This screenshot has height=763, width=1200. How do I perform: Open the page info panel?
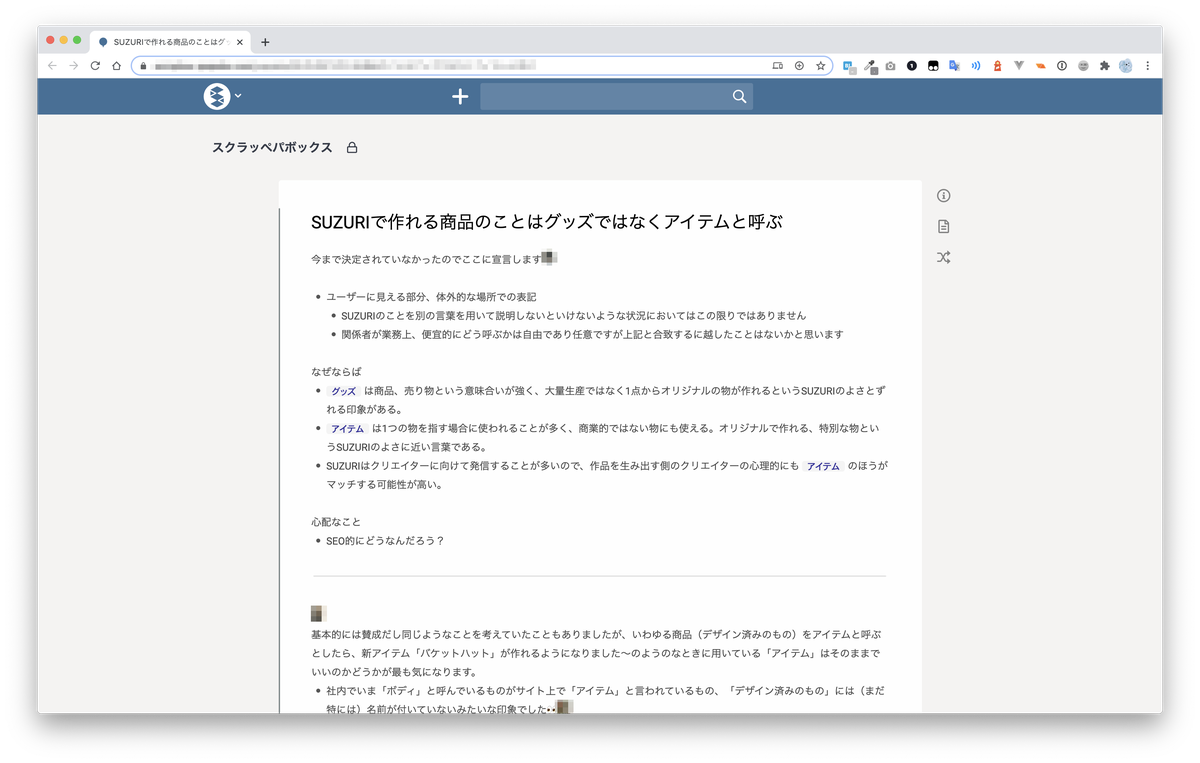coord(943,195)
